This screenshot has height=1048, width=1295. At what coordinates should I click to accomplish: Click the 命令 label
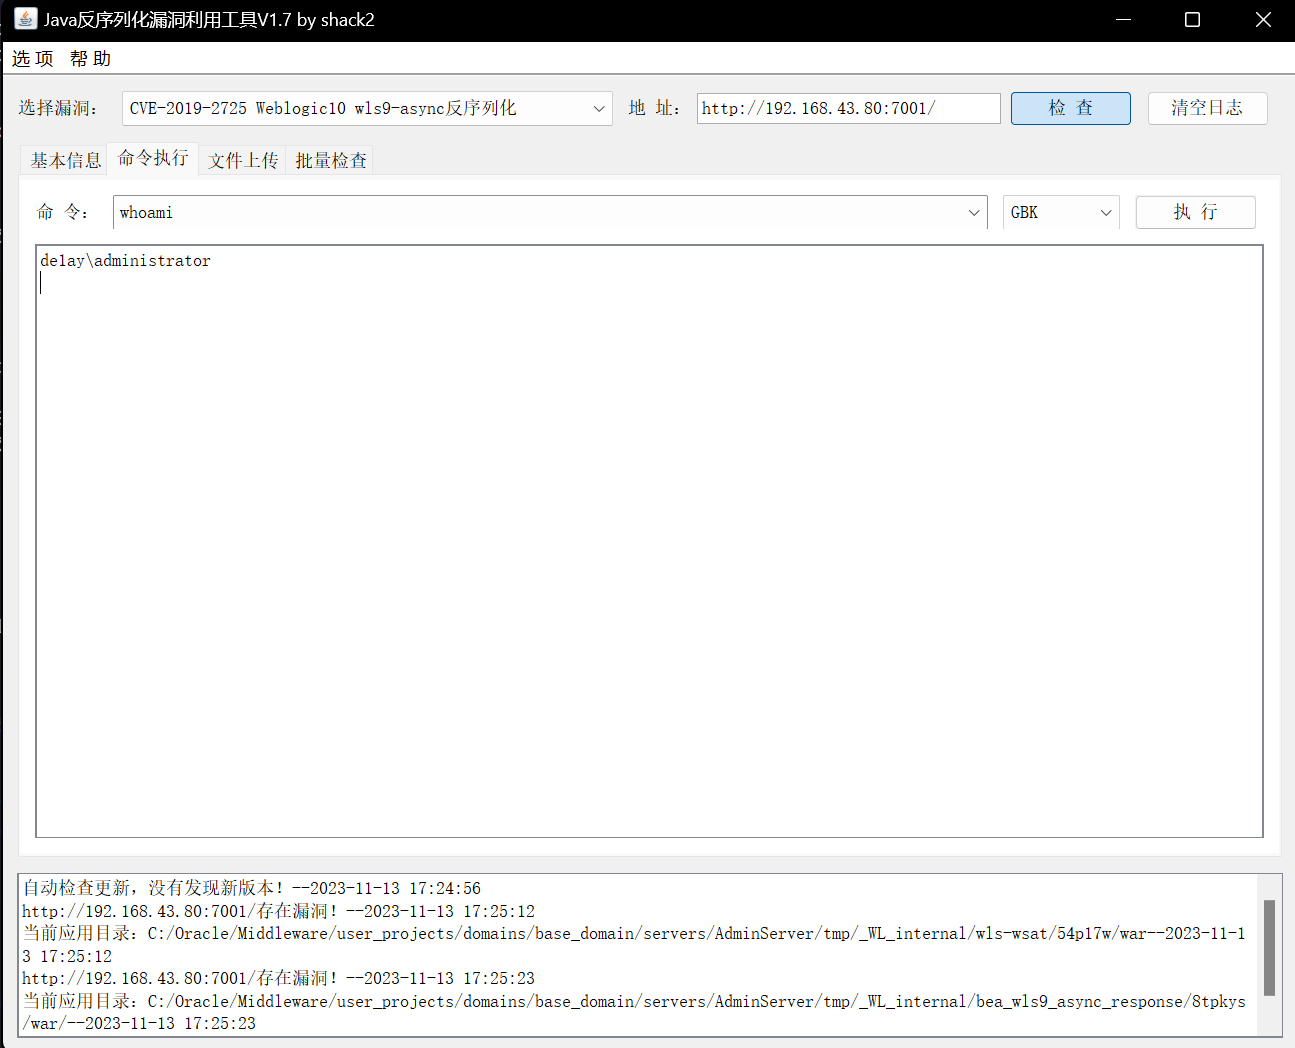[62, 212]
